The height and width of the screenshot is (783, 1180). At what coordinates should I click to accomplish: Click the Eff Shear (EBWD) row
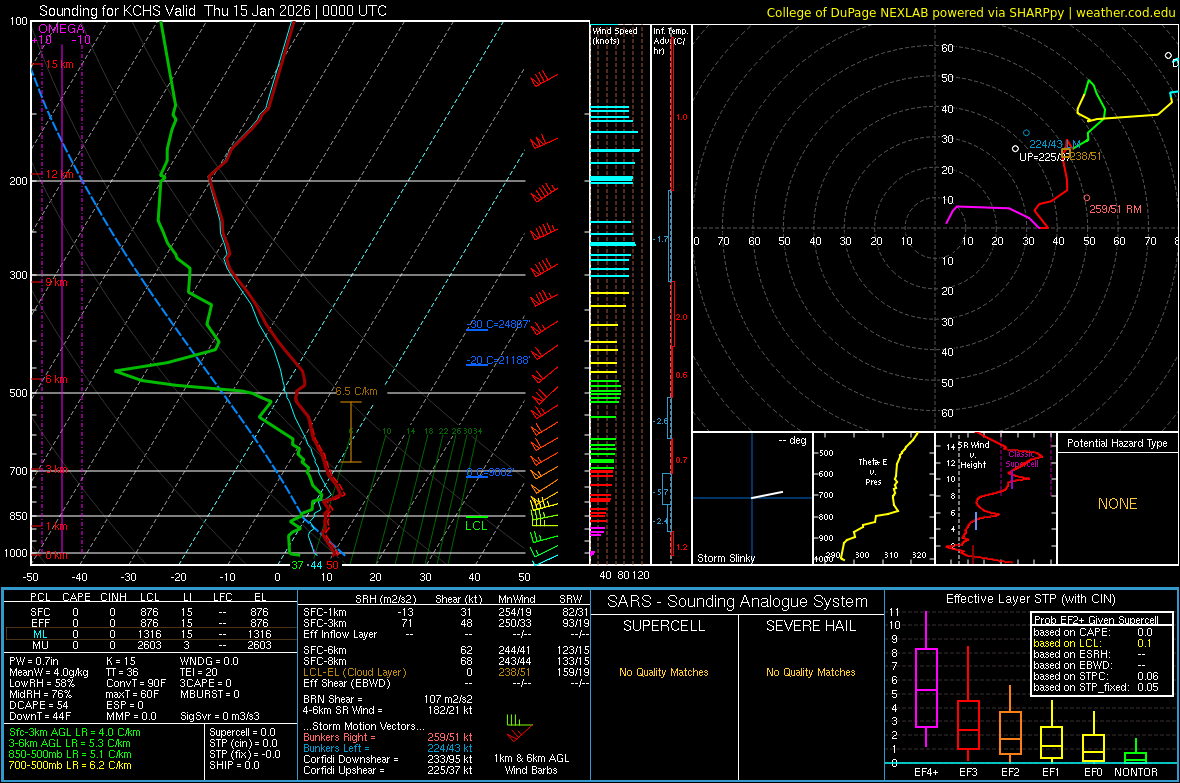446,684
